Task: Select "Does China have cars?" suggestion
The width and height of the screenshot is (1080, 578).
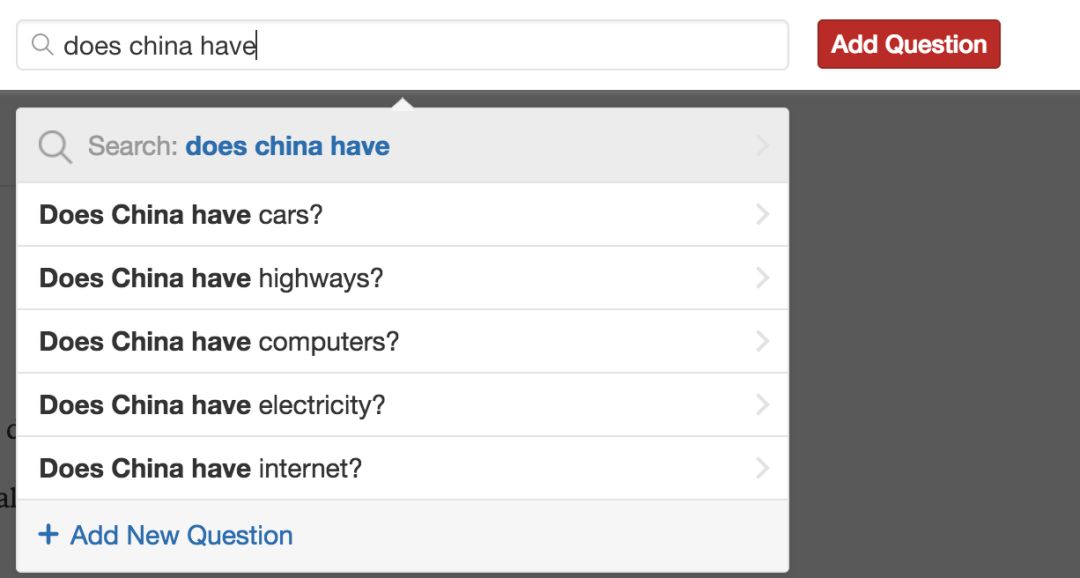Action: [x=181, y=215]
